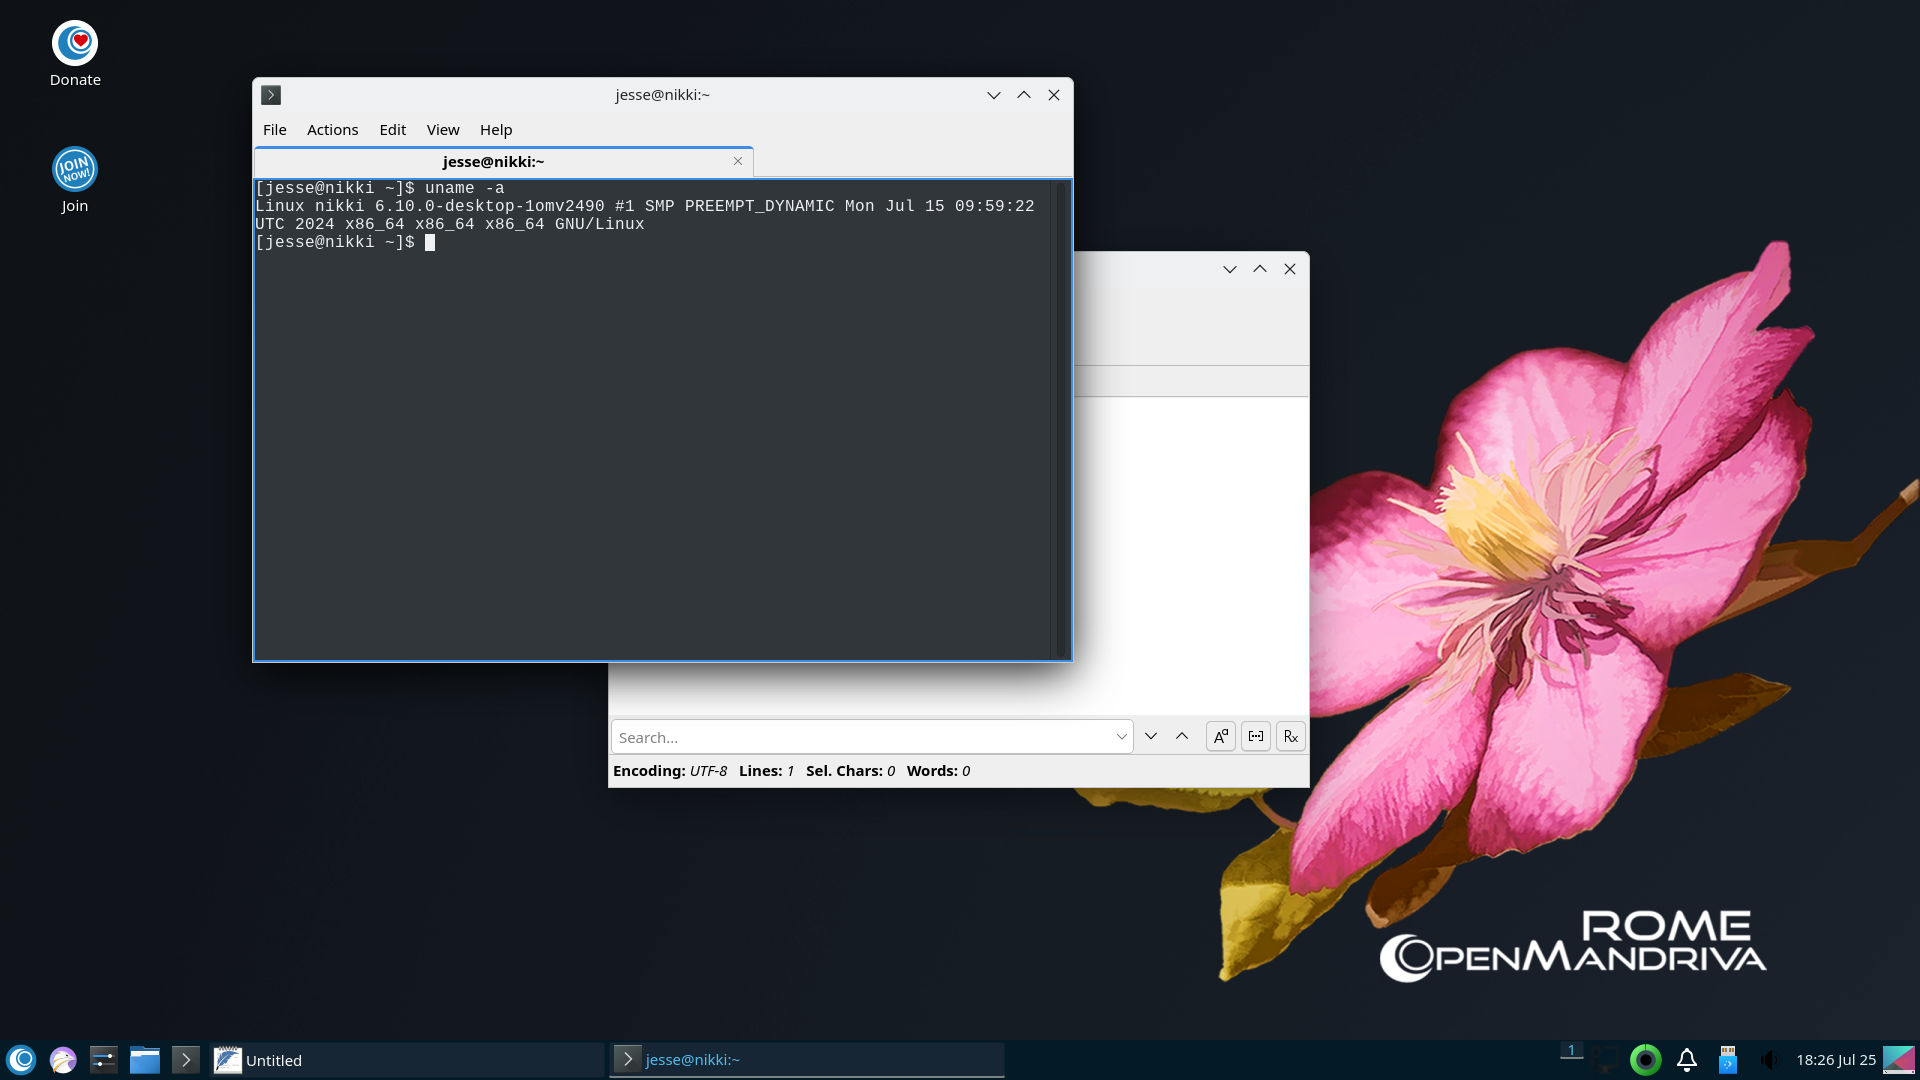Click the Lines: 1 status entry

766,771
